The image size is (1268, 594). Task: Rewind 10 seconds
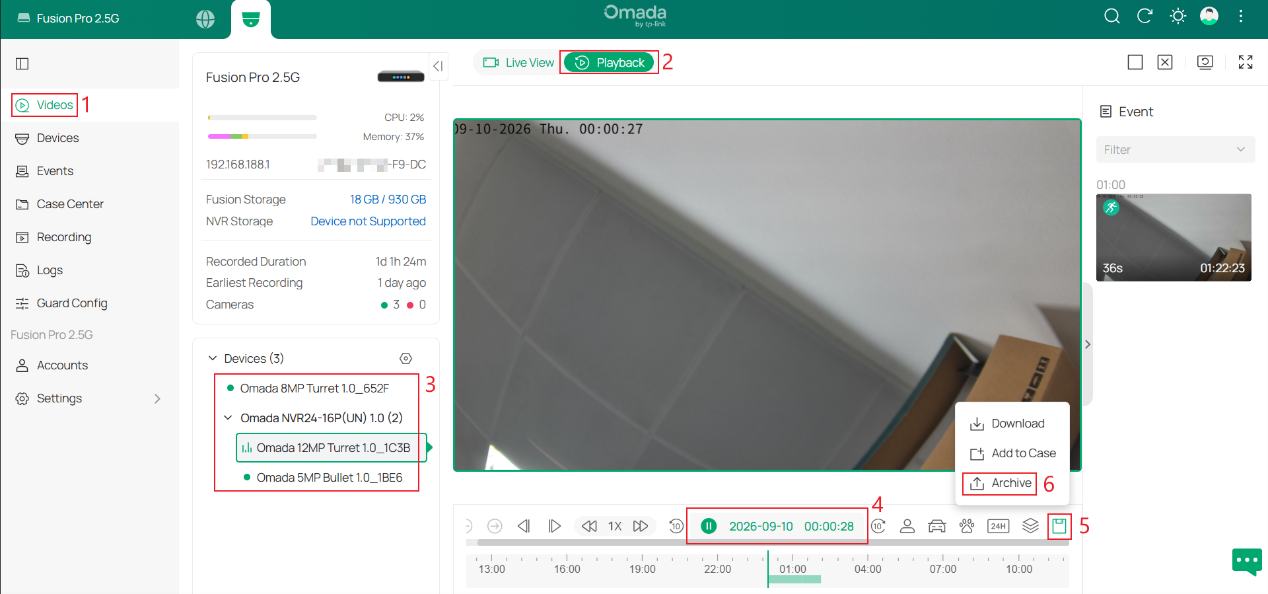676,526
